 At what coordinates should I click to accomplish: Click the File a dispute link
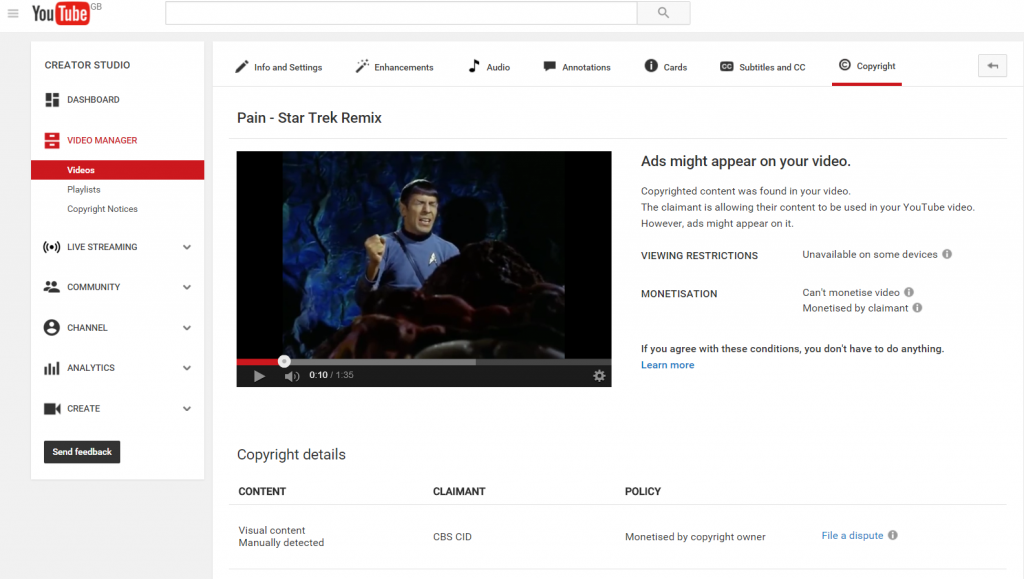point(852,535)
